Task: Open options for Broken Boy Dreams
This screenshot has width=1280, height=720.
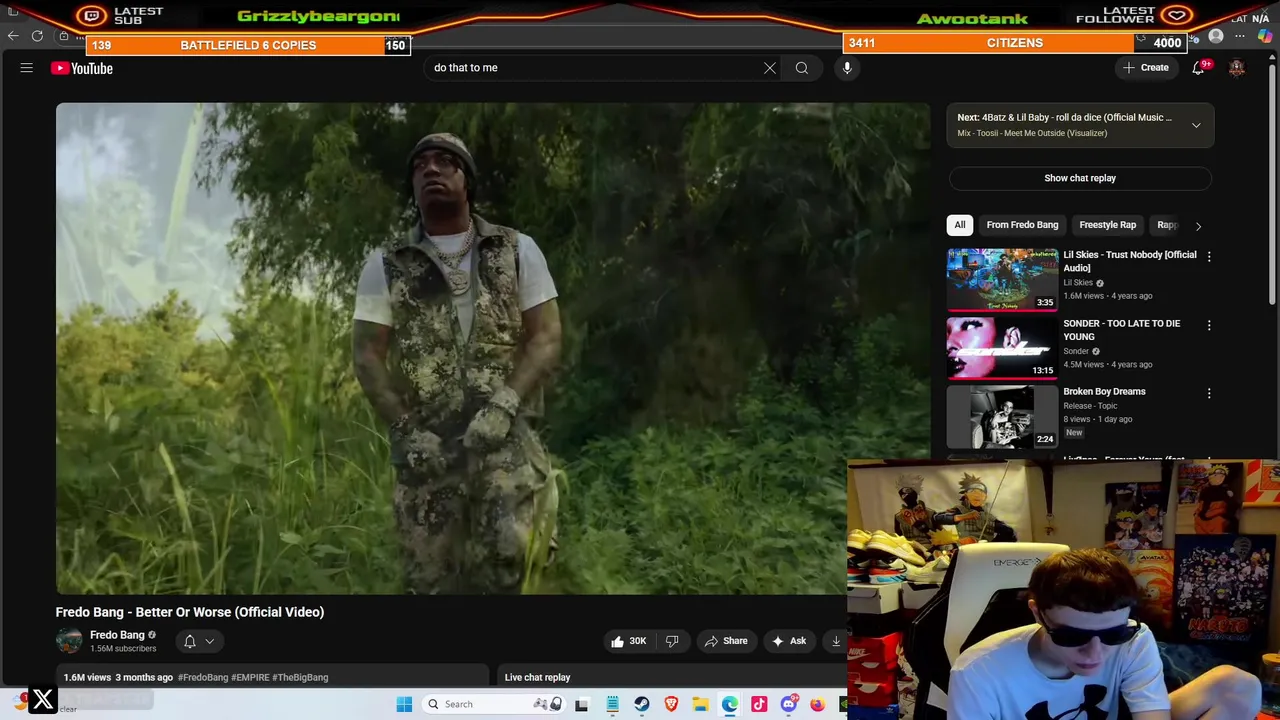Action: 1209,394
